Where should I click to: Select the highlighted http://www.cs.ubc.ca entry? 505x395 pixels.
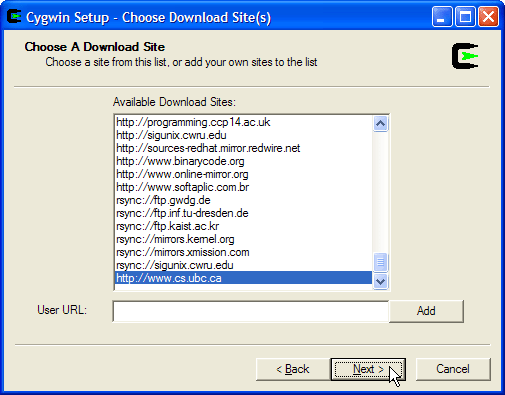pos(243,278)
